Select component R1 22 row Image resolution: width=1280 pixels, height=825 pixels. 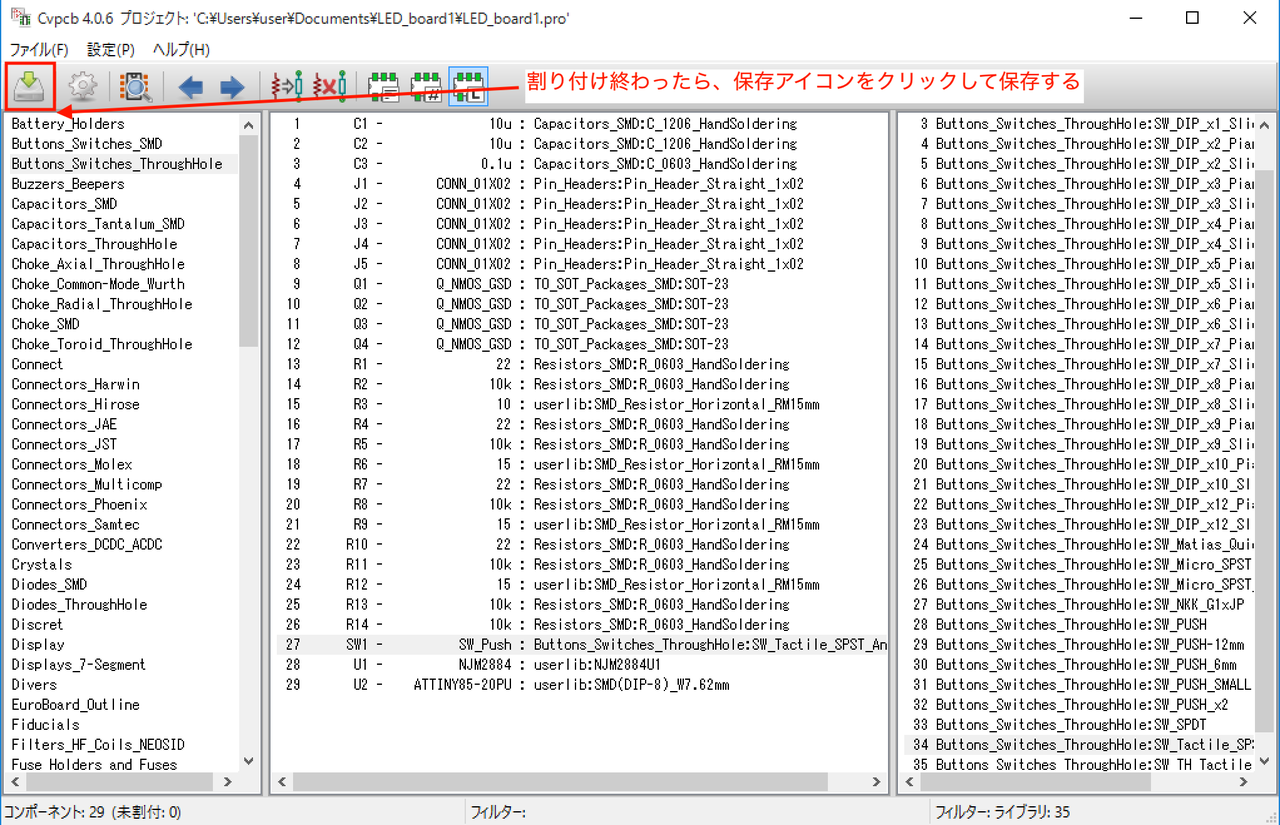[580, 364]
